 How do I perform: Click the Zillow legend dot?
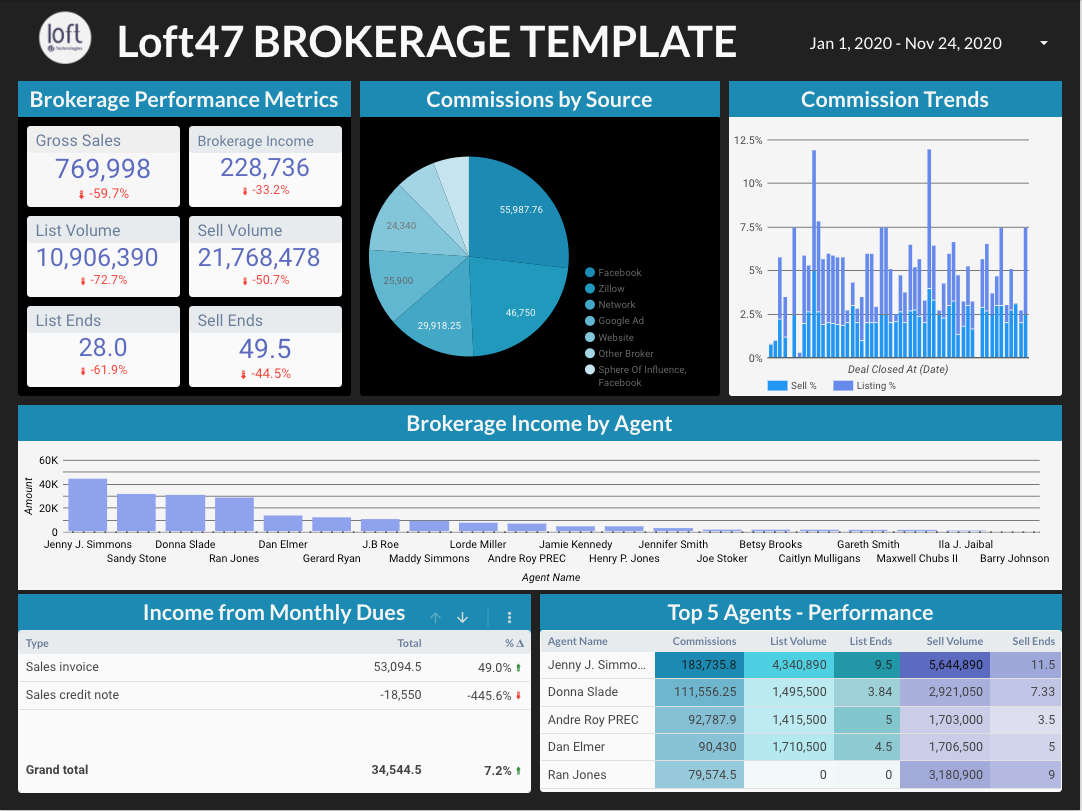590,289
